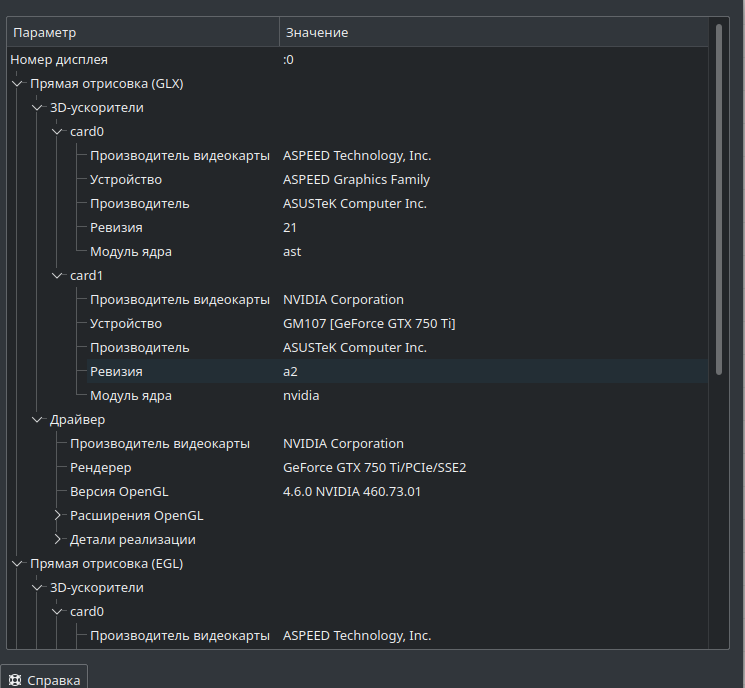Collapse the EGL 3D-ускорители node
745x688 pixels.
click(x=37, y=588)
